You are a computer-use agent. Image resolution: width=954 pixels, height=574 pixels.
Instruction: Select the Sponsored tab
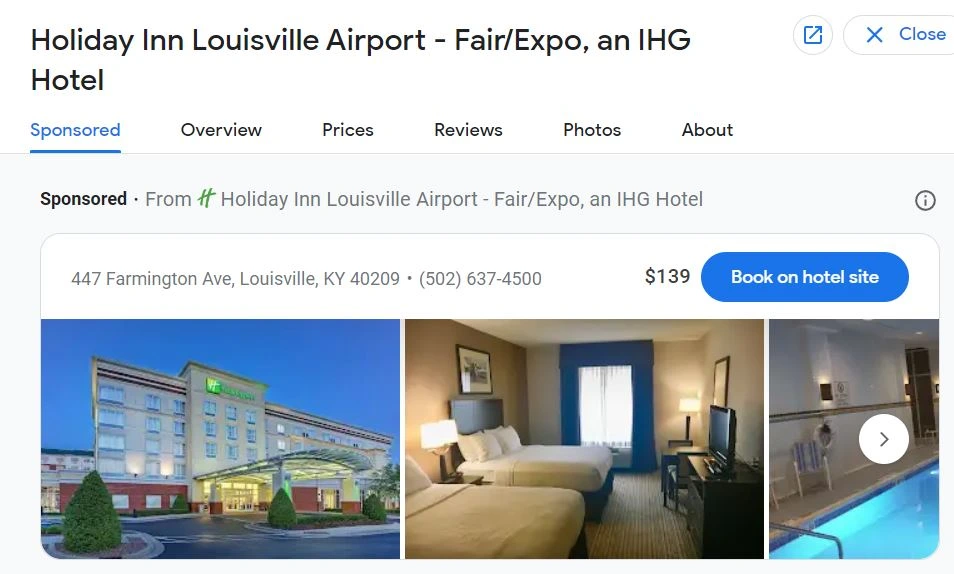[75, 130]
